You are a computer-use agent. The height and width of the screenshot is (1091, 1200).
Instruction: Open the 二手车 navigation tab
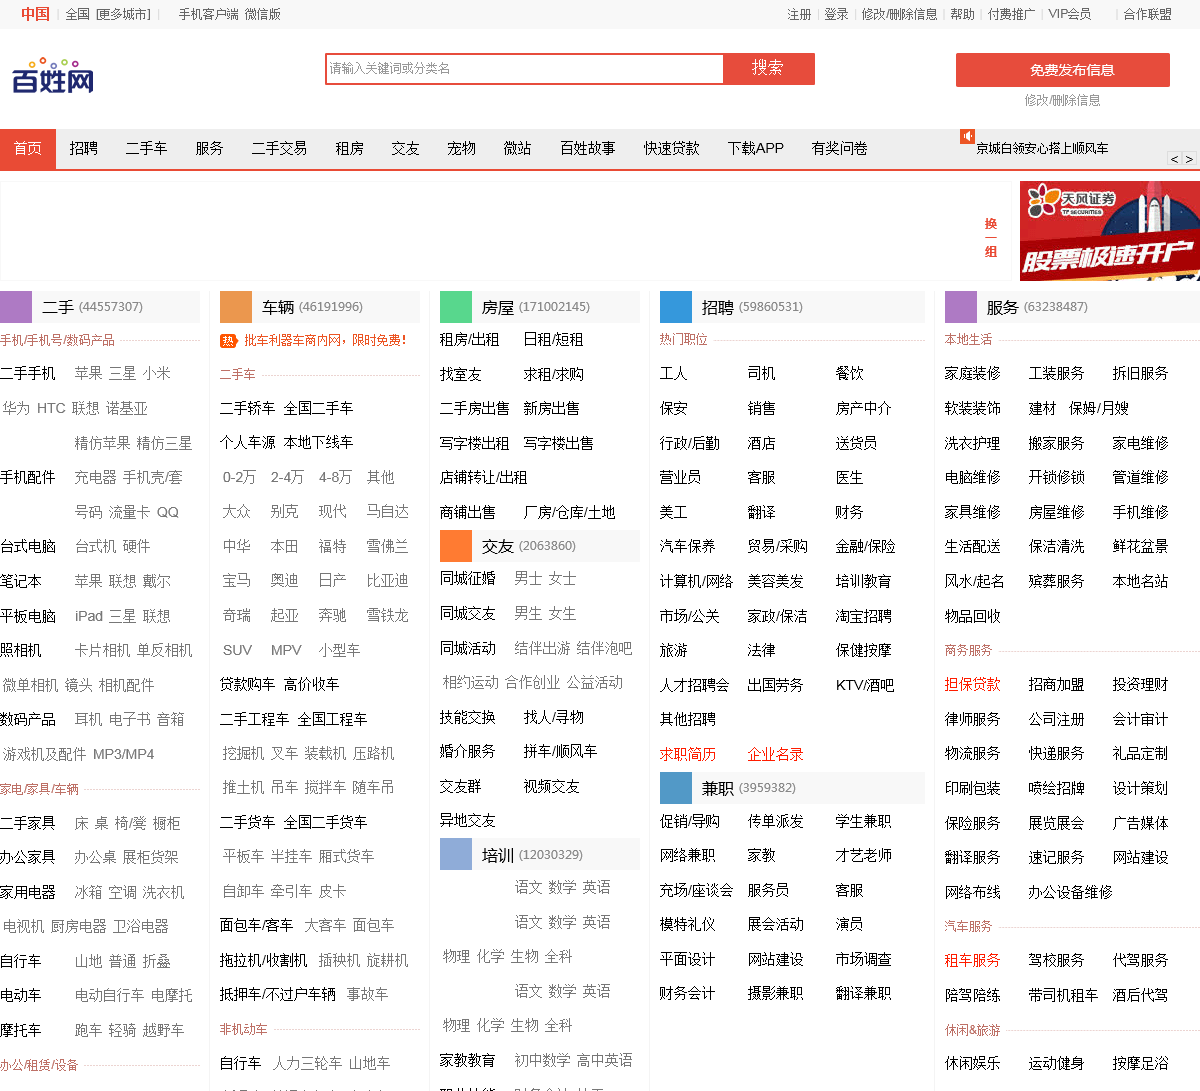[146, 148]
